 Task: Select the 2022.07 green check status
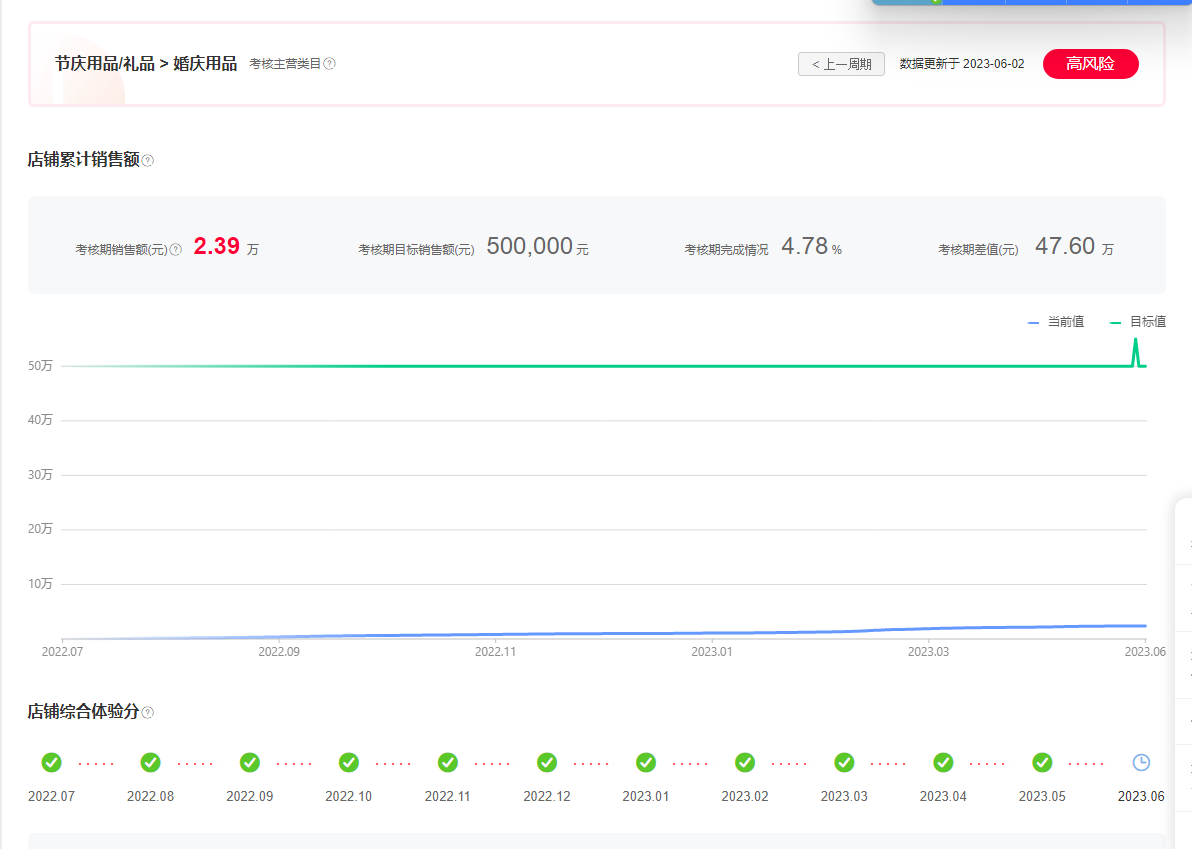(x=52, y=762)
